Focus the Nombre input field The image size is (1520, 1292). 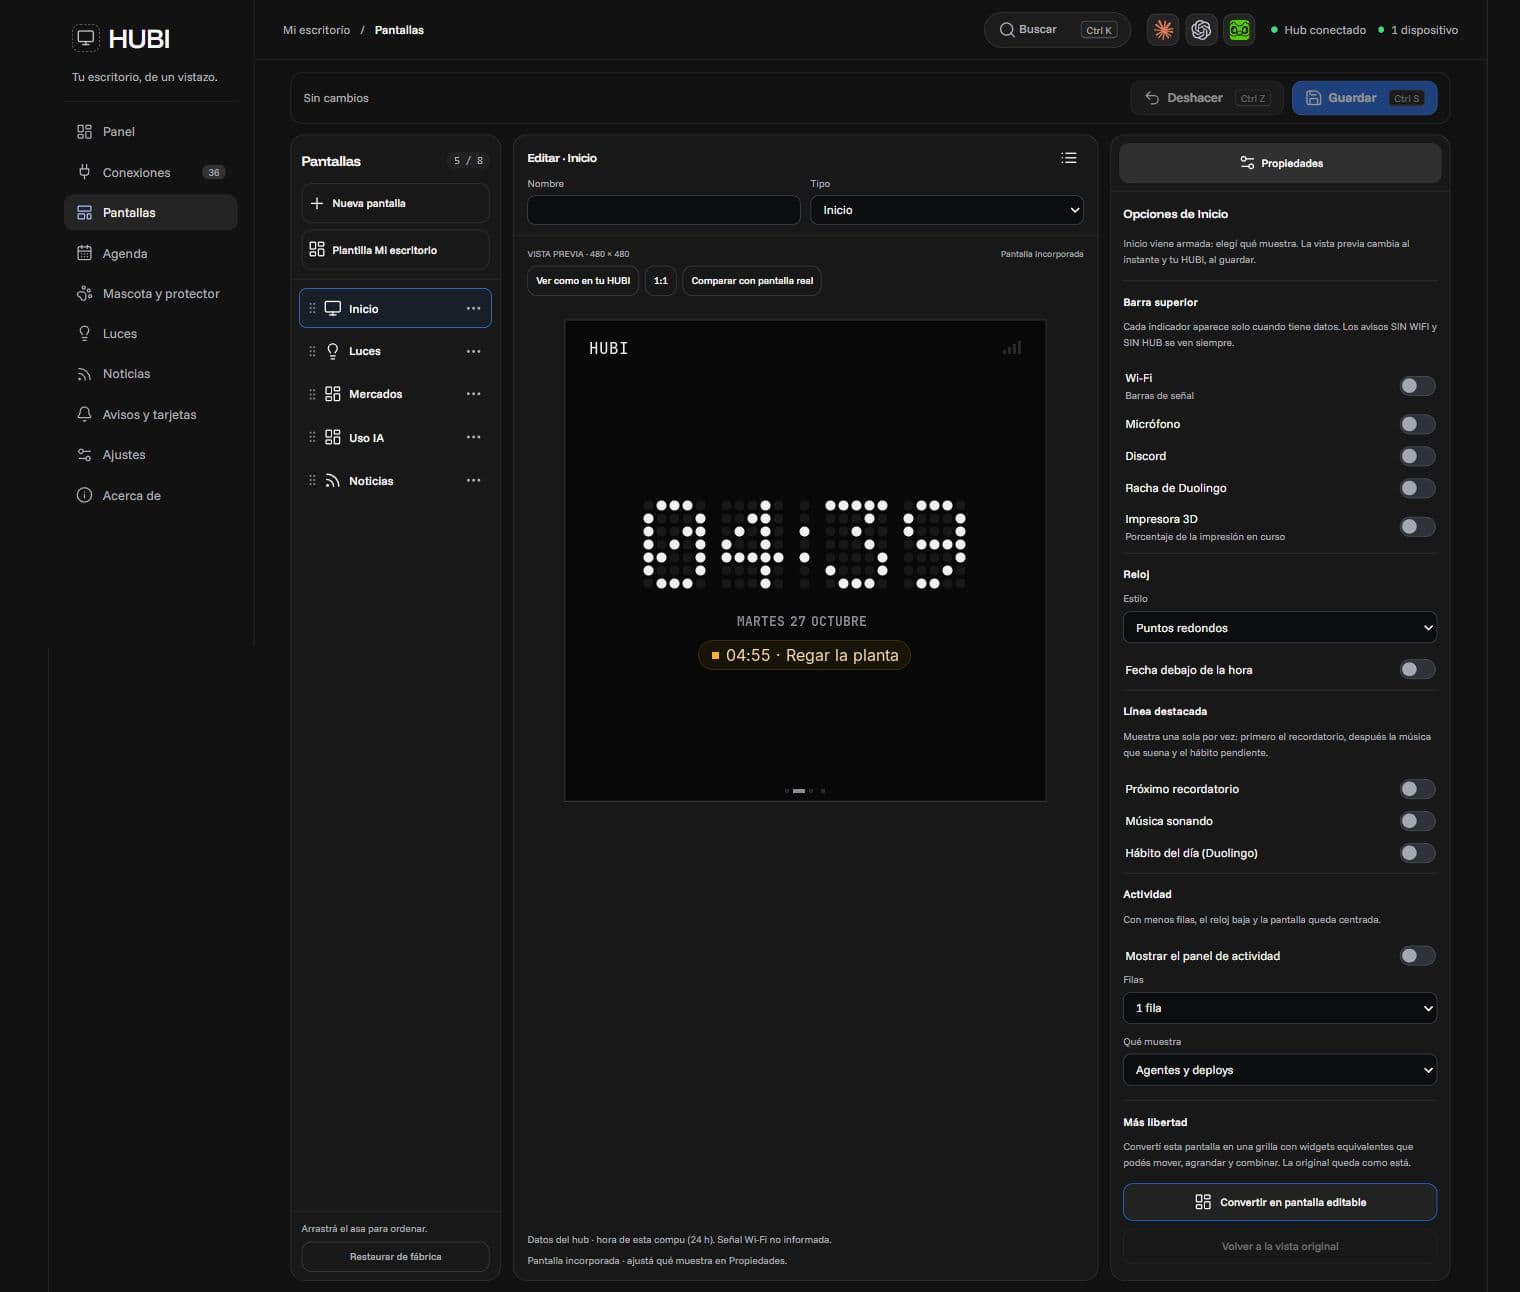click(663, 210)
